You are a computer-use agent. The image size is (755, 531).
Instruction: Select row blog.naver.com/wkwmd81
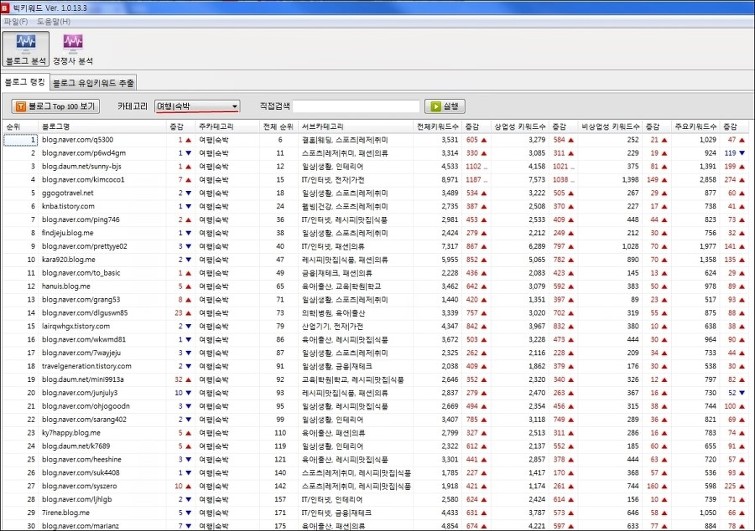(x=376, y=339)
